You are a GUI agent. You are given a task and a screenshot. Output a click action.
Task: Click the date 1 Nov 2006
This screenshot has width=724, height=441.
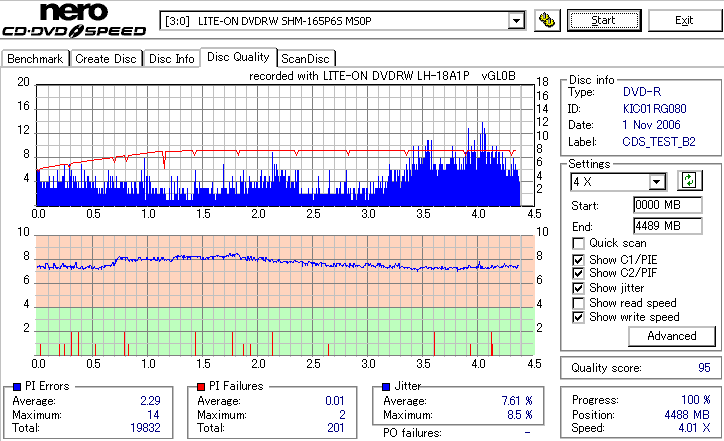[651, 125]
